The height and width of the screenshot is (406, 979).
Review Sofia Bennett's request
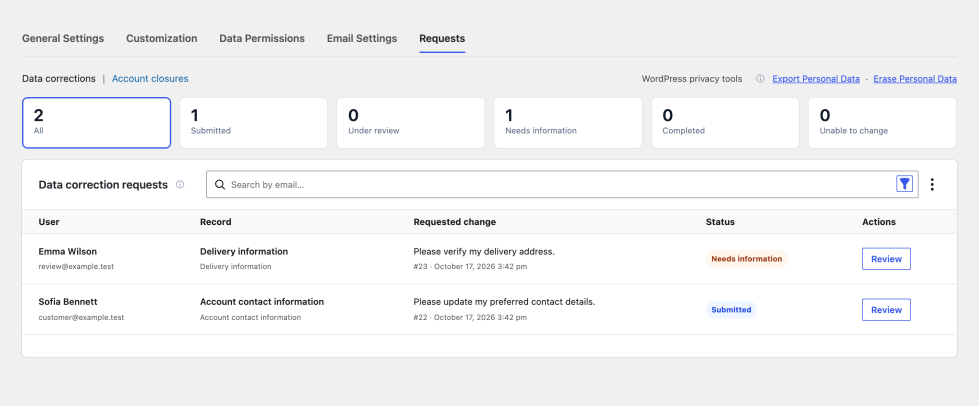coord(886,310)
